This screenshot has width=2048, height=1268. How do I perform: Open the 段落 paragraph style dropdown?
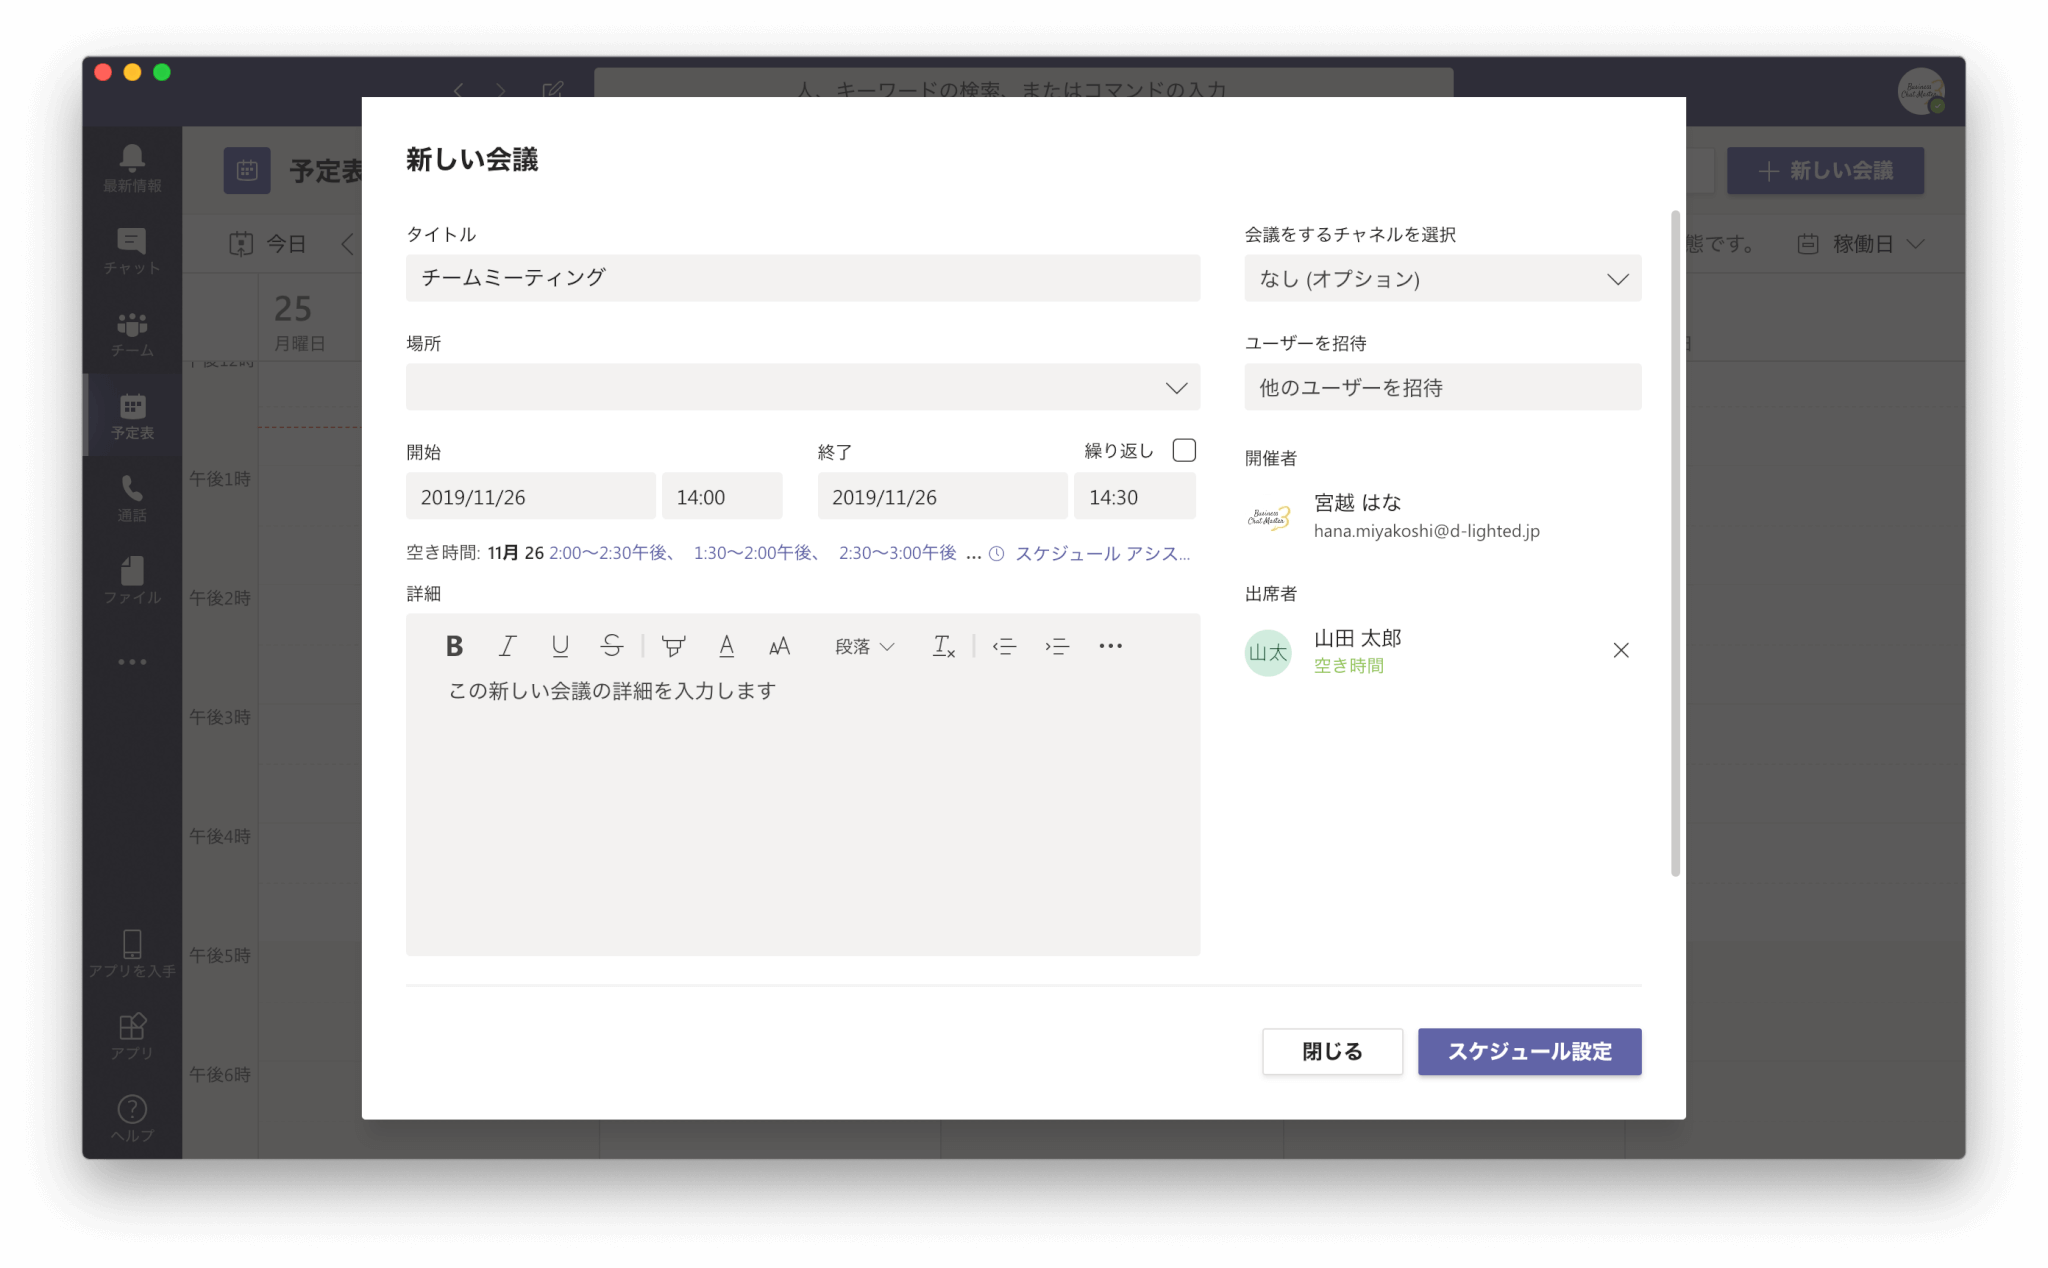click(864, 646)
